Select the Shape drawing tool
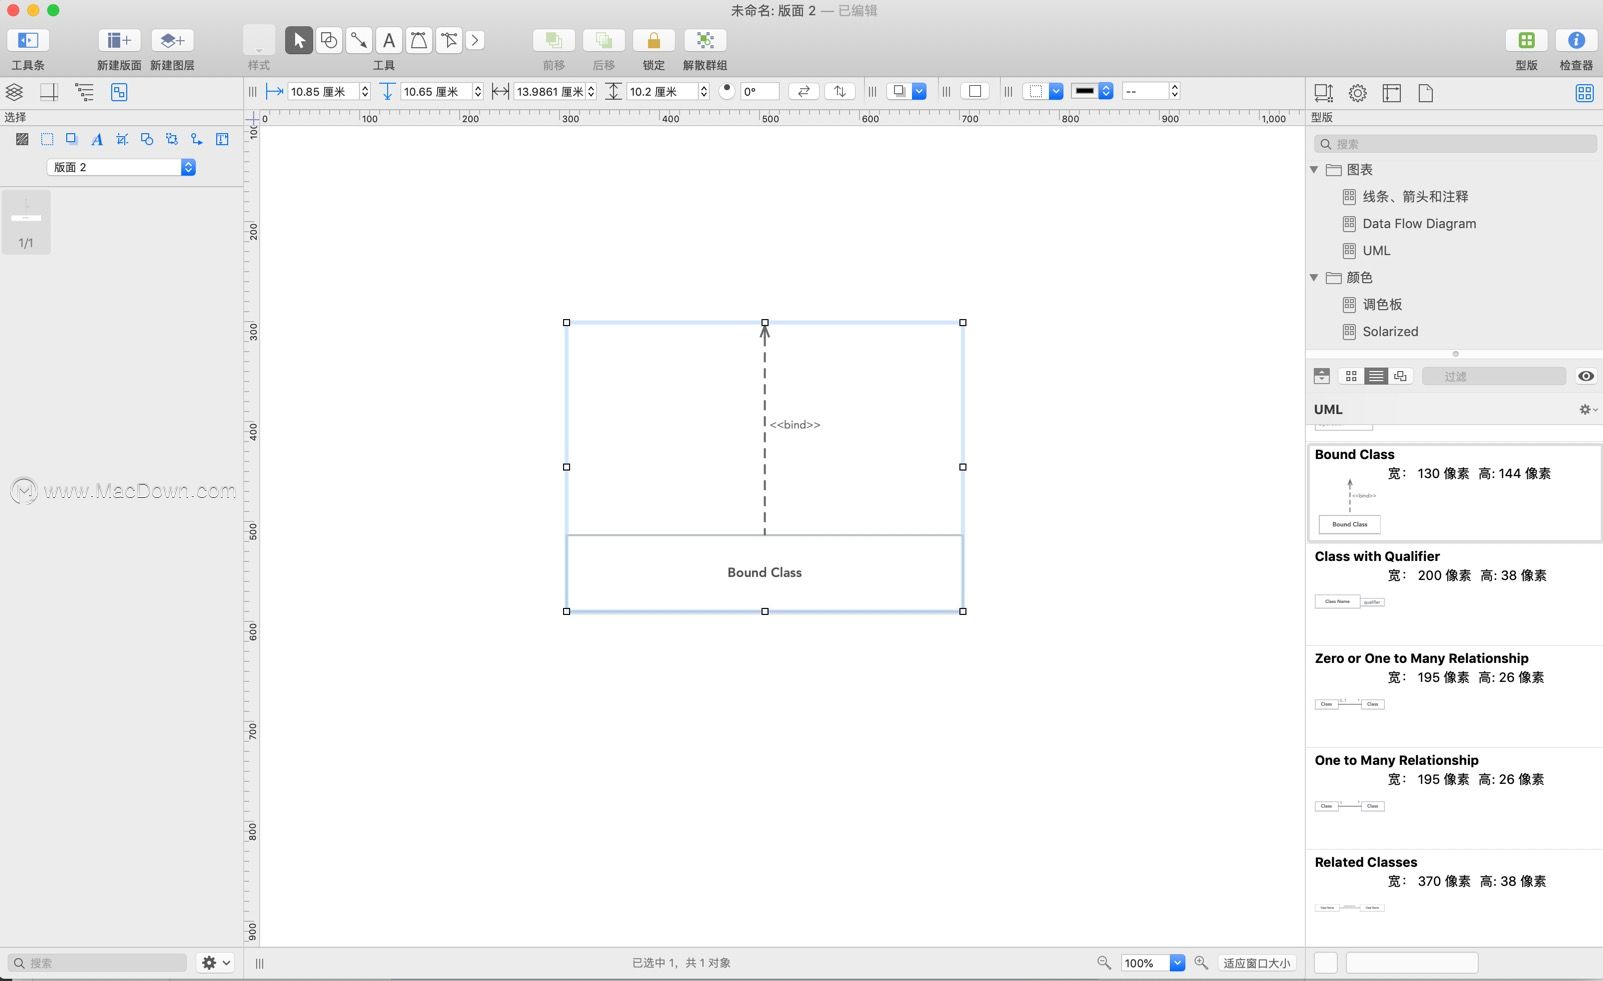This screenshot has width=1603, height=981. (x=329, y=40)
